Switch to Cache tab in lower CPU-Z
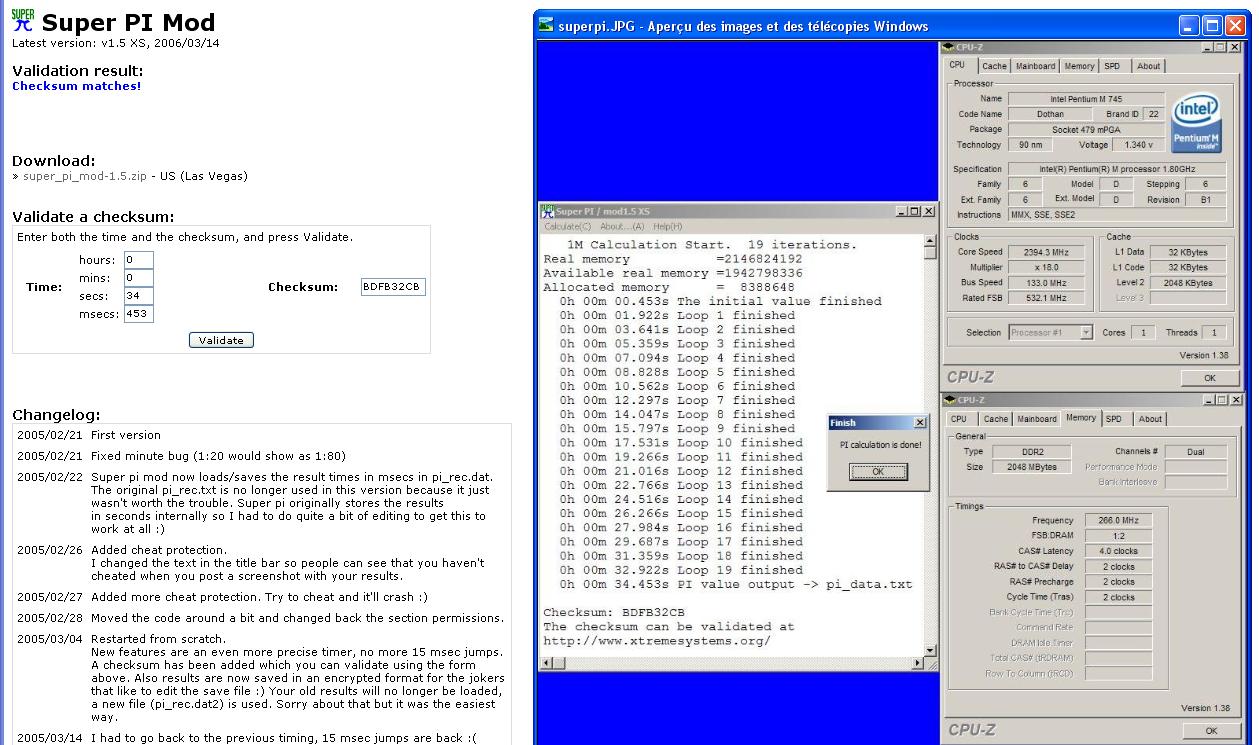The width and height of the screenshot is (1259, 745). tap(995, 419)
